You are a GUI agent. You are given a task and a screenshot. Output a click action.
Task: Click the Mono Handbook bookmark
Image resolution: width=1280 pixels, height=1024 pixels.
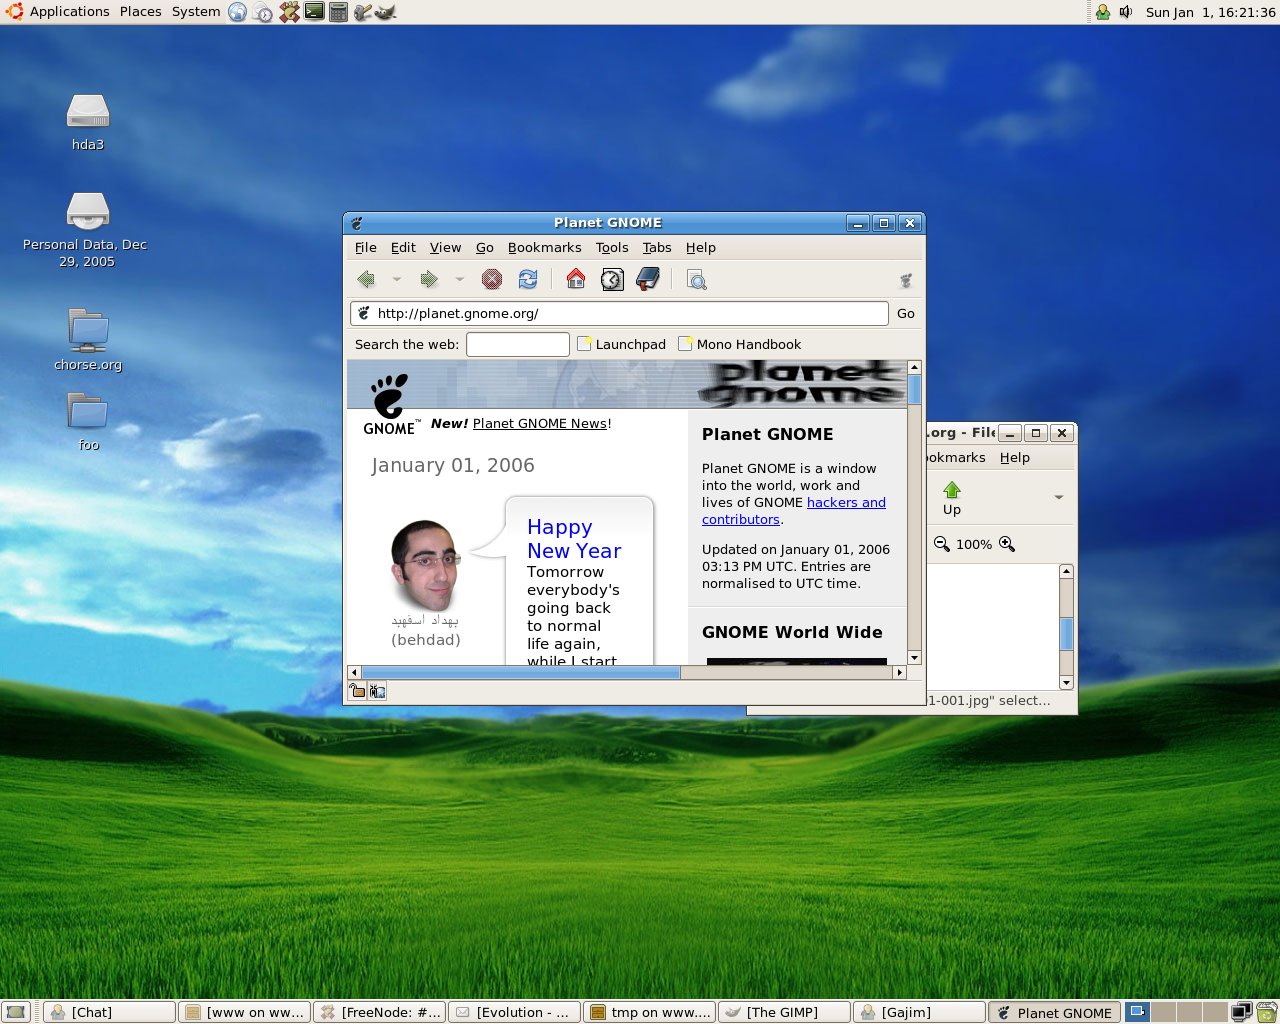click(x=740, y=344)
